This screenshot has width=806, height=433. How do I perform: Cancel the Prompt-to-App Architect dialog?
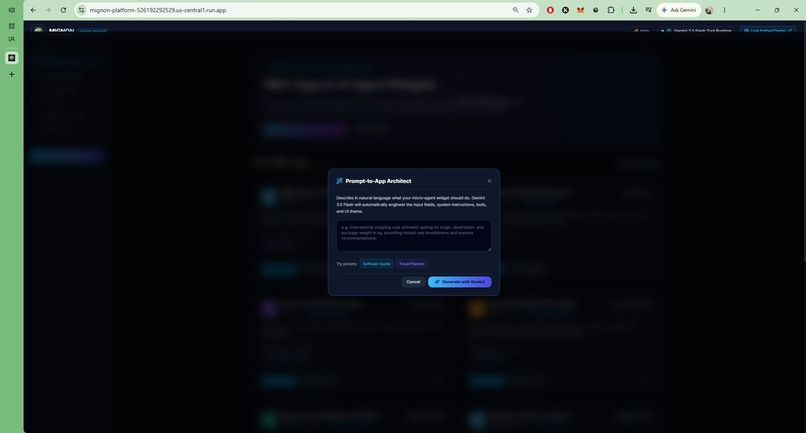(x=413, y=282)
